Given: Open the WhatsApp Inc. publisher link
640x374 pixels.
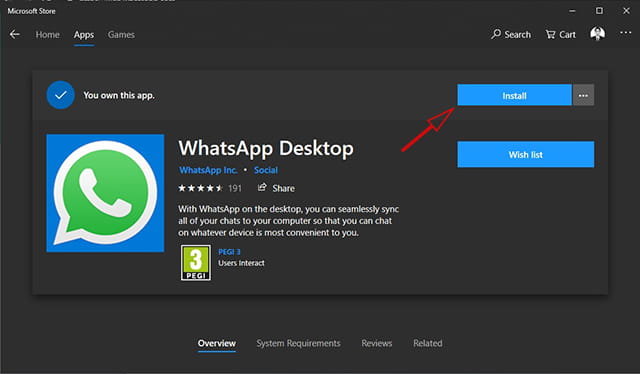Looking at the screenshot, I should (208, 170).
